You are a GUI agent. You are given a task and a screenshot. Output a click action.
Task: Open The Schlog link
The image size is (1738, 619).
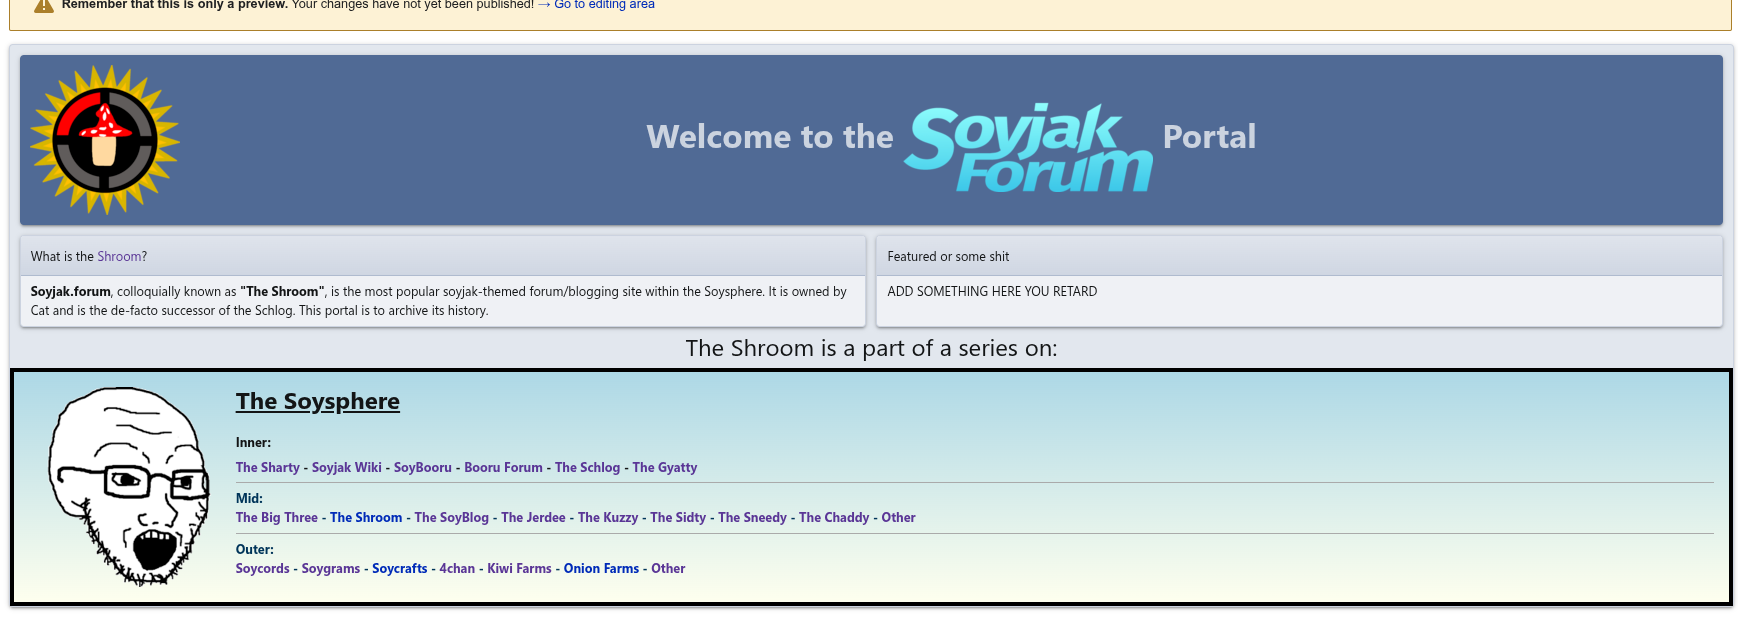[588, 467]
